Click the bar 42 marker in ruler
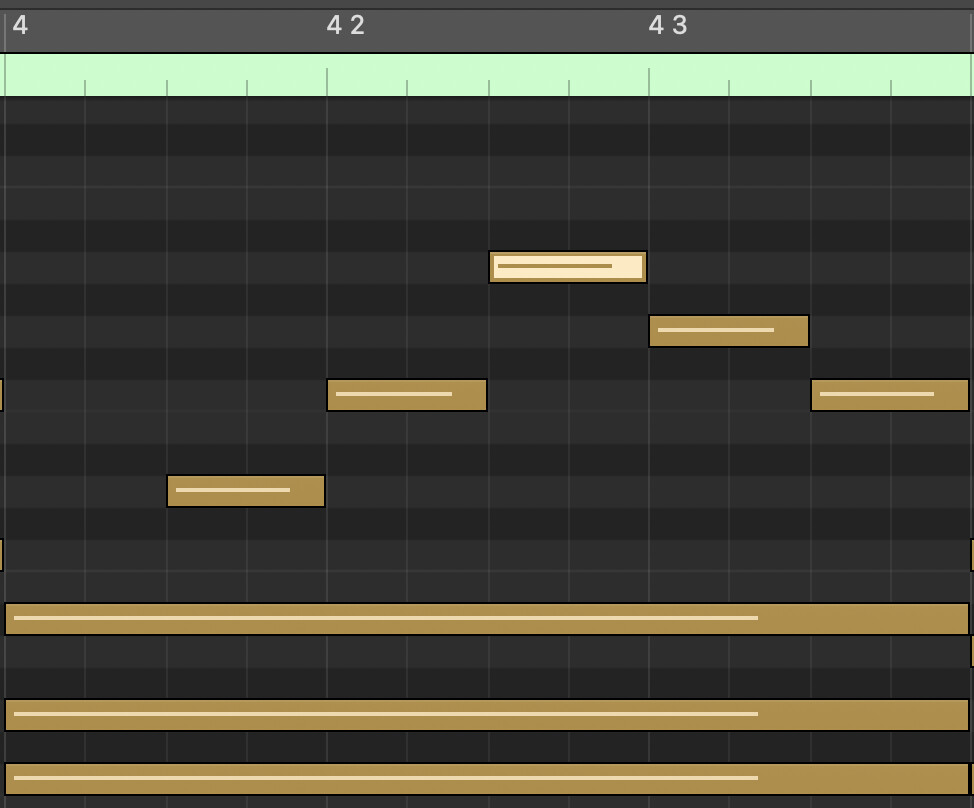This screenshot has height=808, width=974. tap(346, 26)
